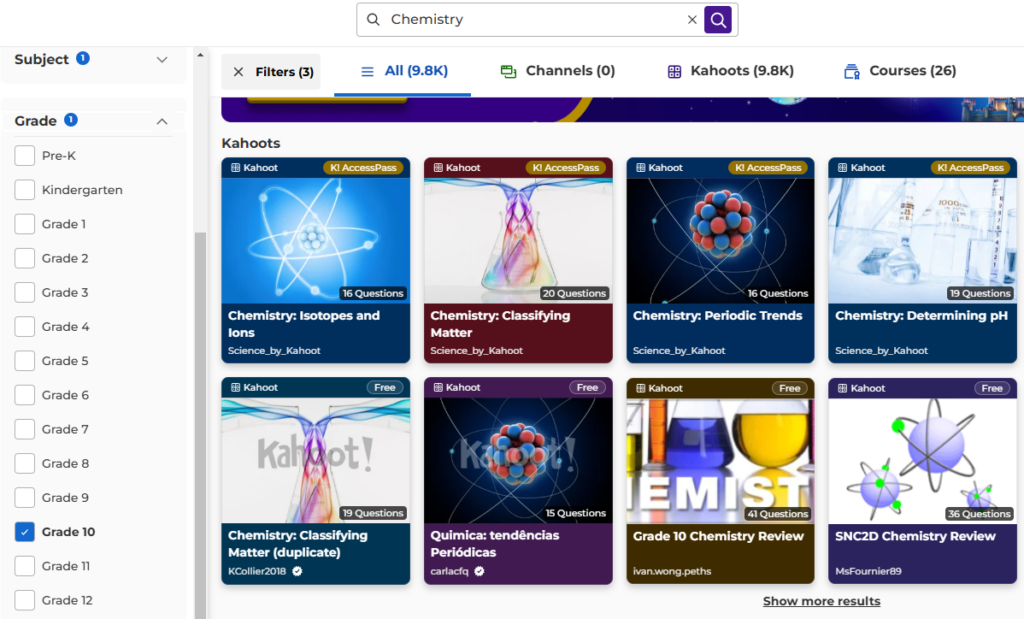Click the '41 Questions' label on Grade 10 review
Viewport: 1024px width, 619px height.
778,515
